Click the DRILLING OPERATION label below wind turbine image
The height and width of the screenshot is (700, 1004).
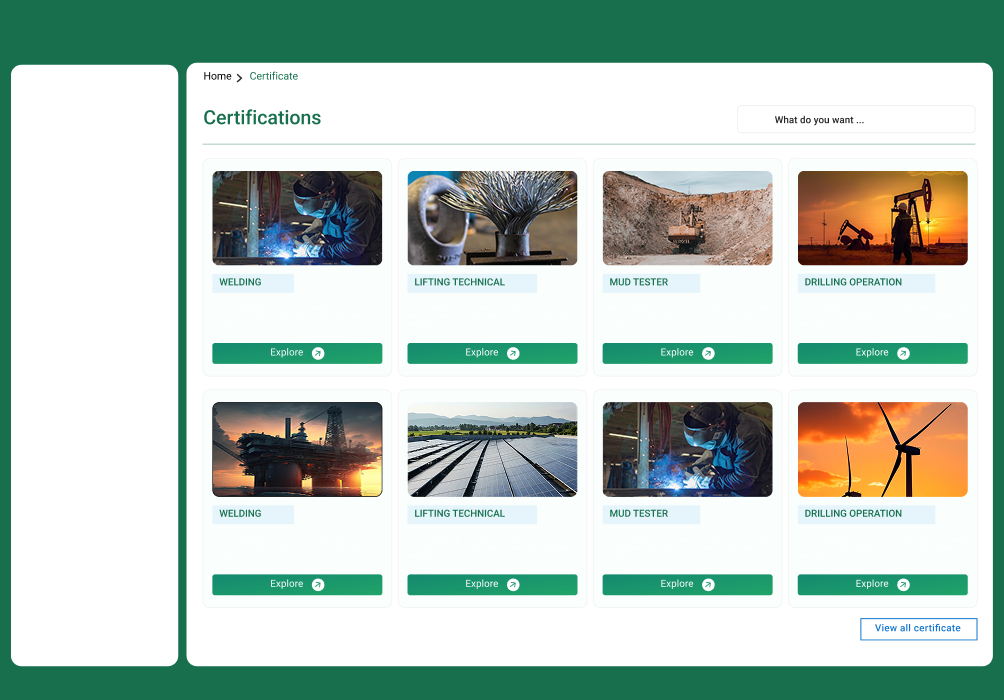[x=853, y=514]
